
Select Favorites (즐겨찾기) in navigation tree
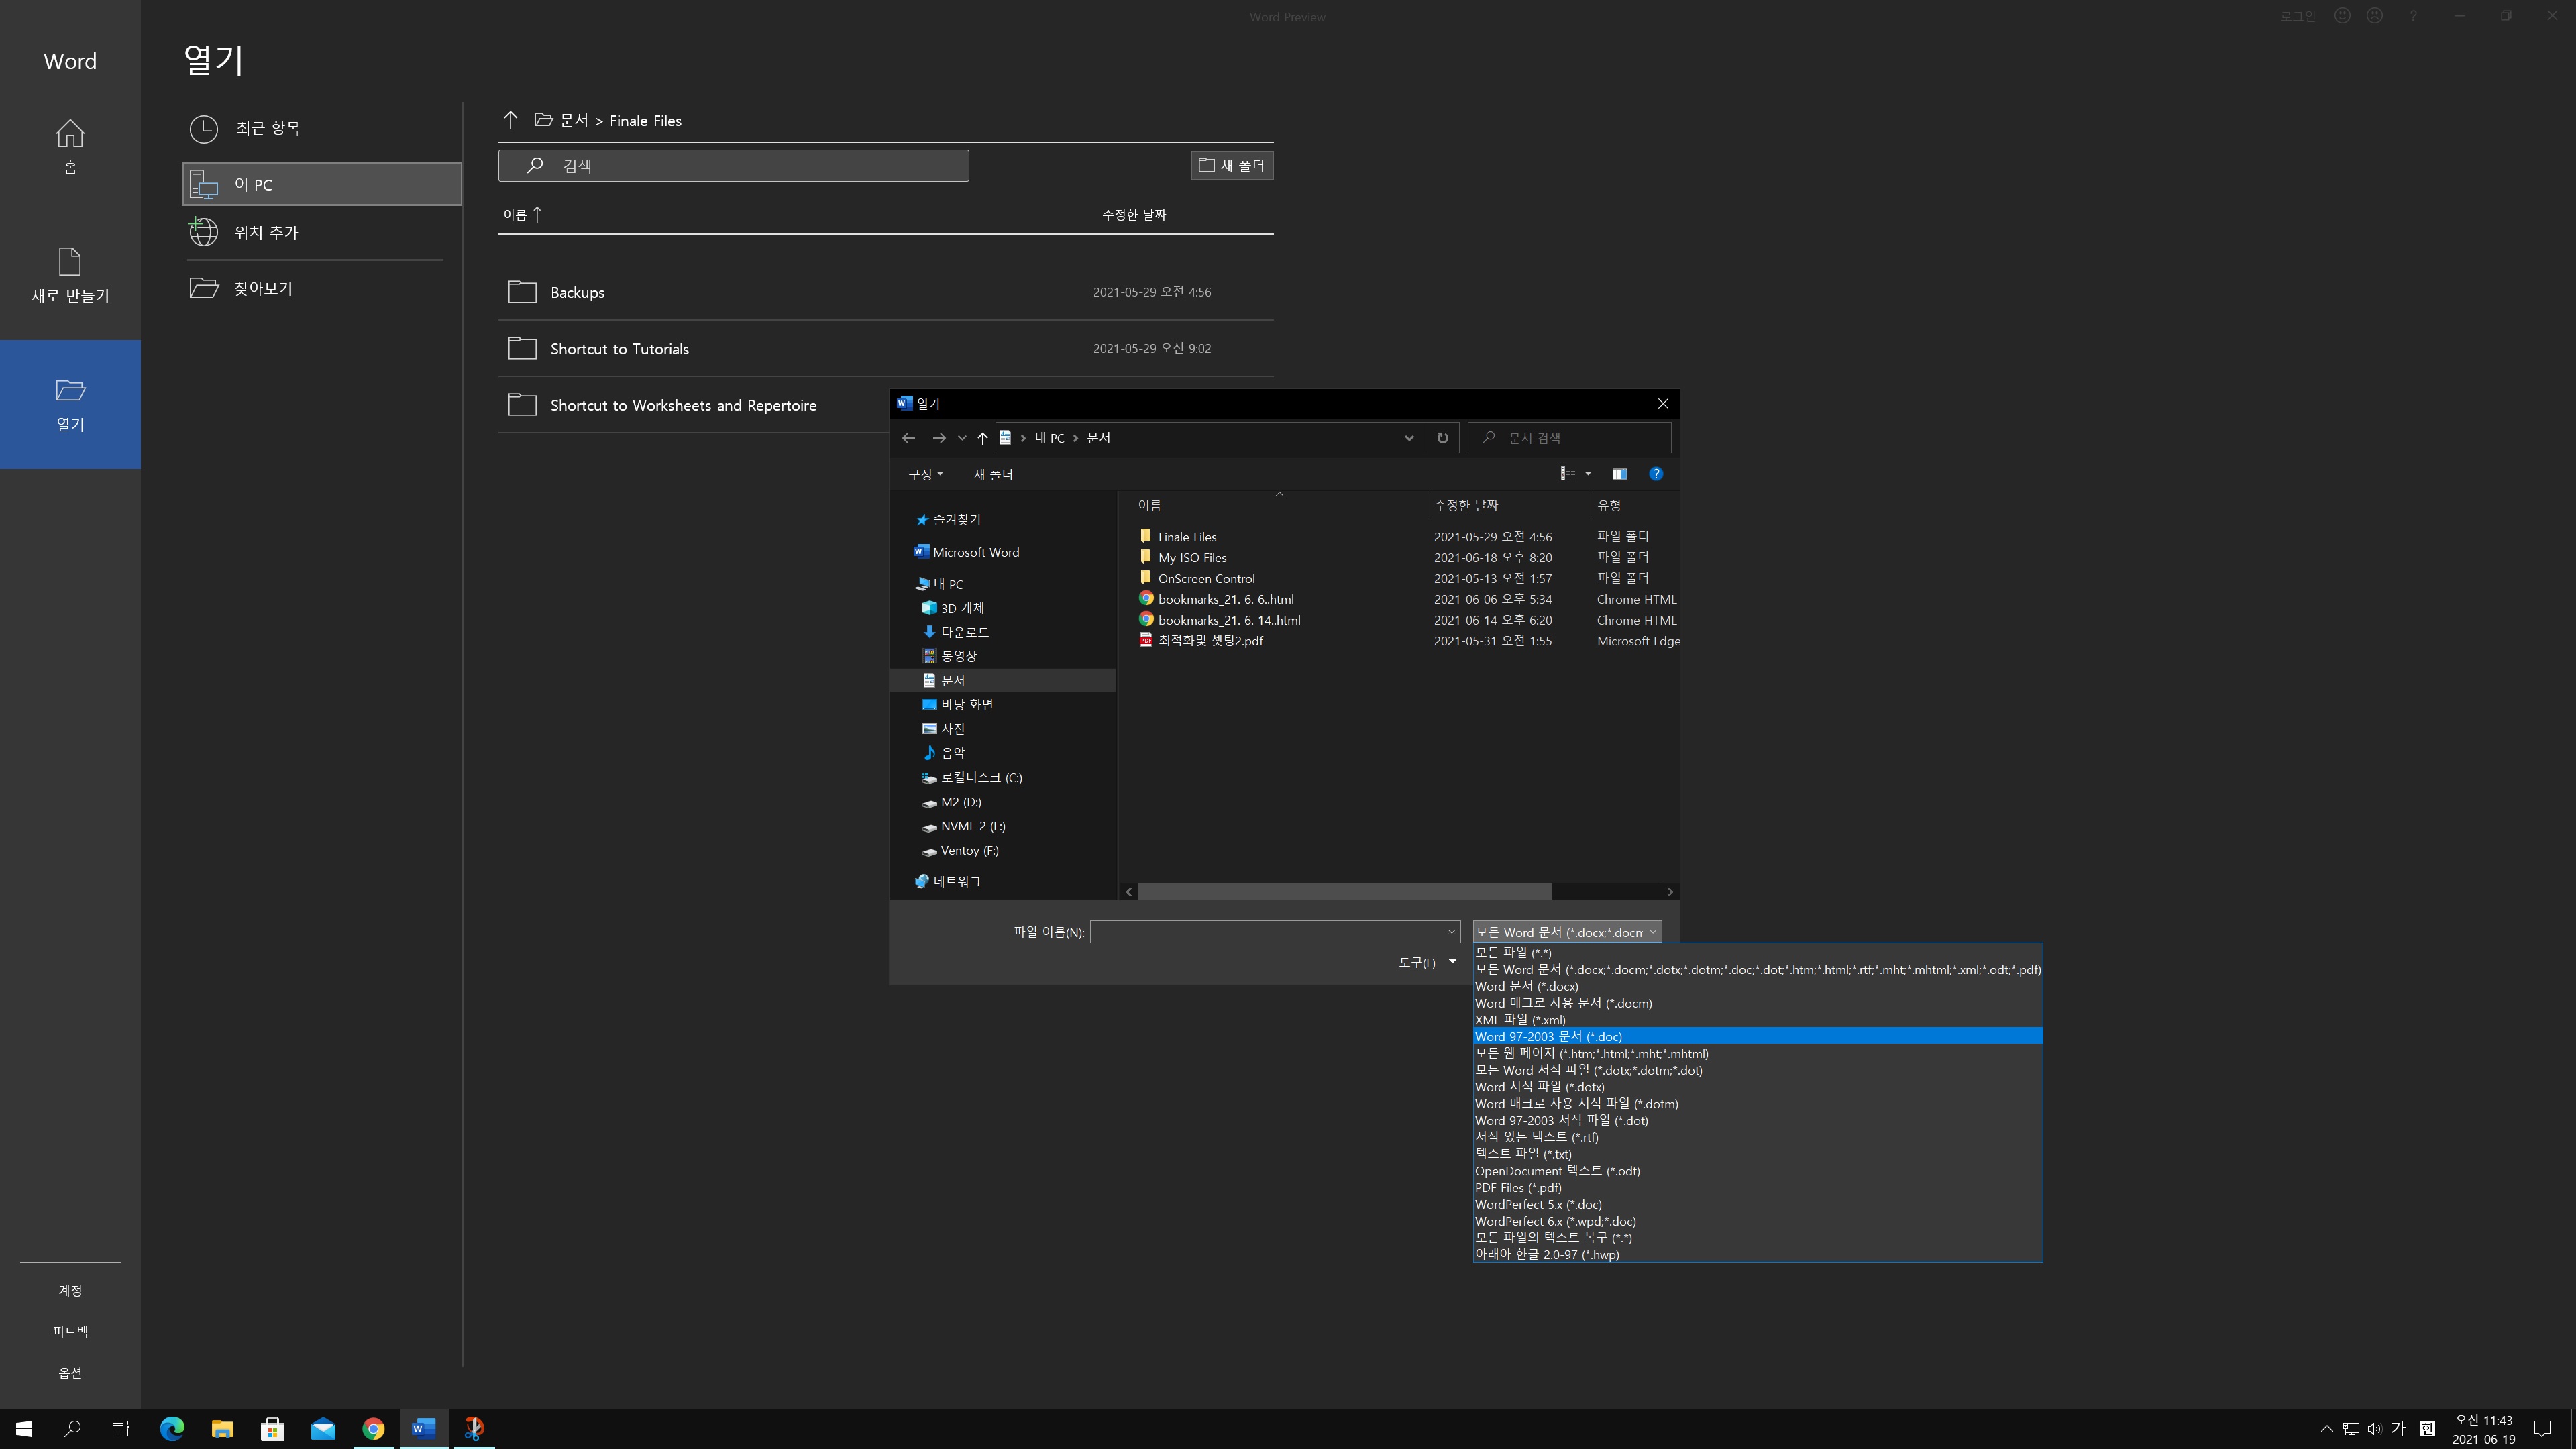point(948,519)
